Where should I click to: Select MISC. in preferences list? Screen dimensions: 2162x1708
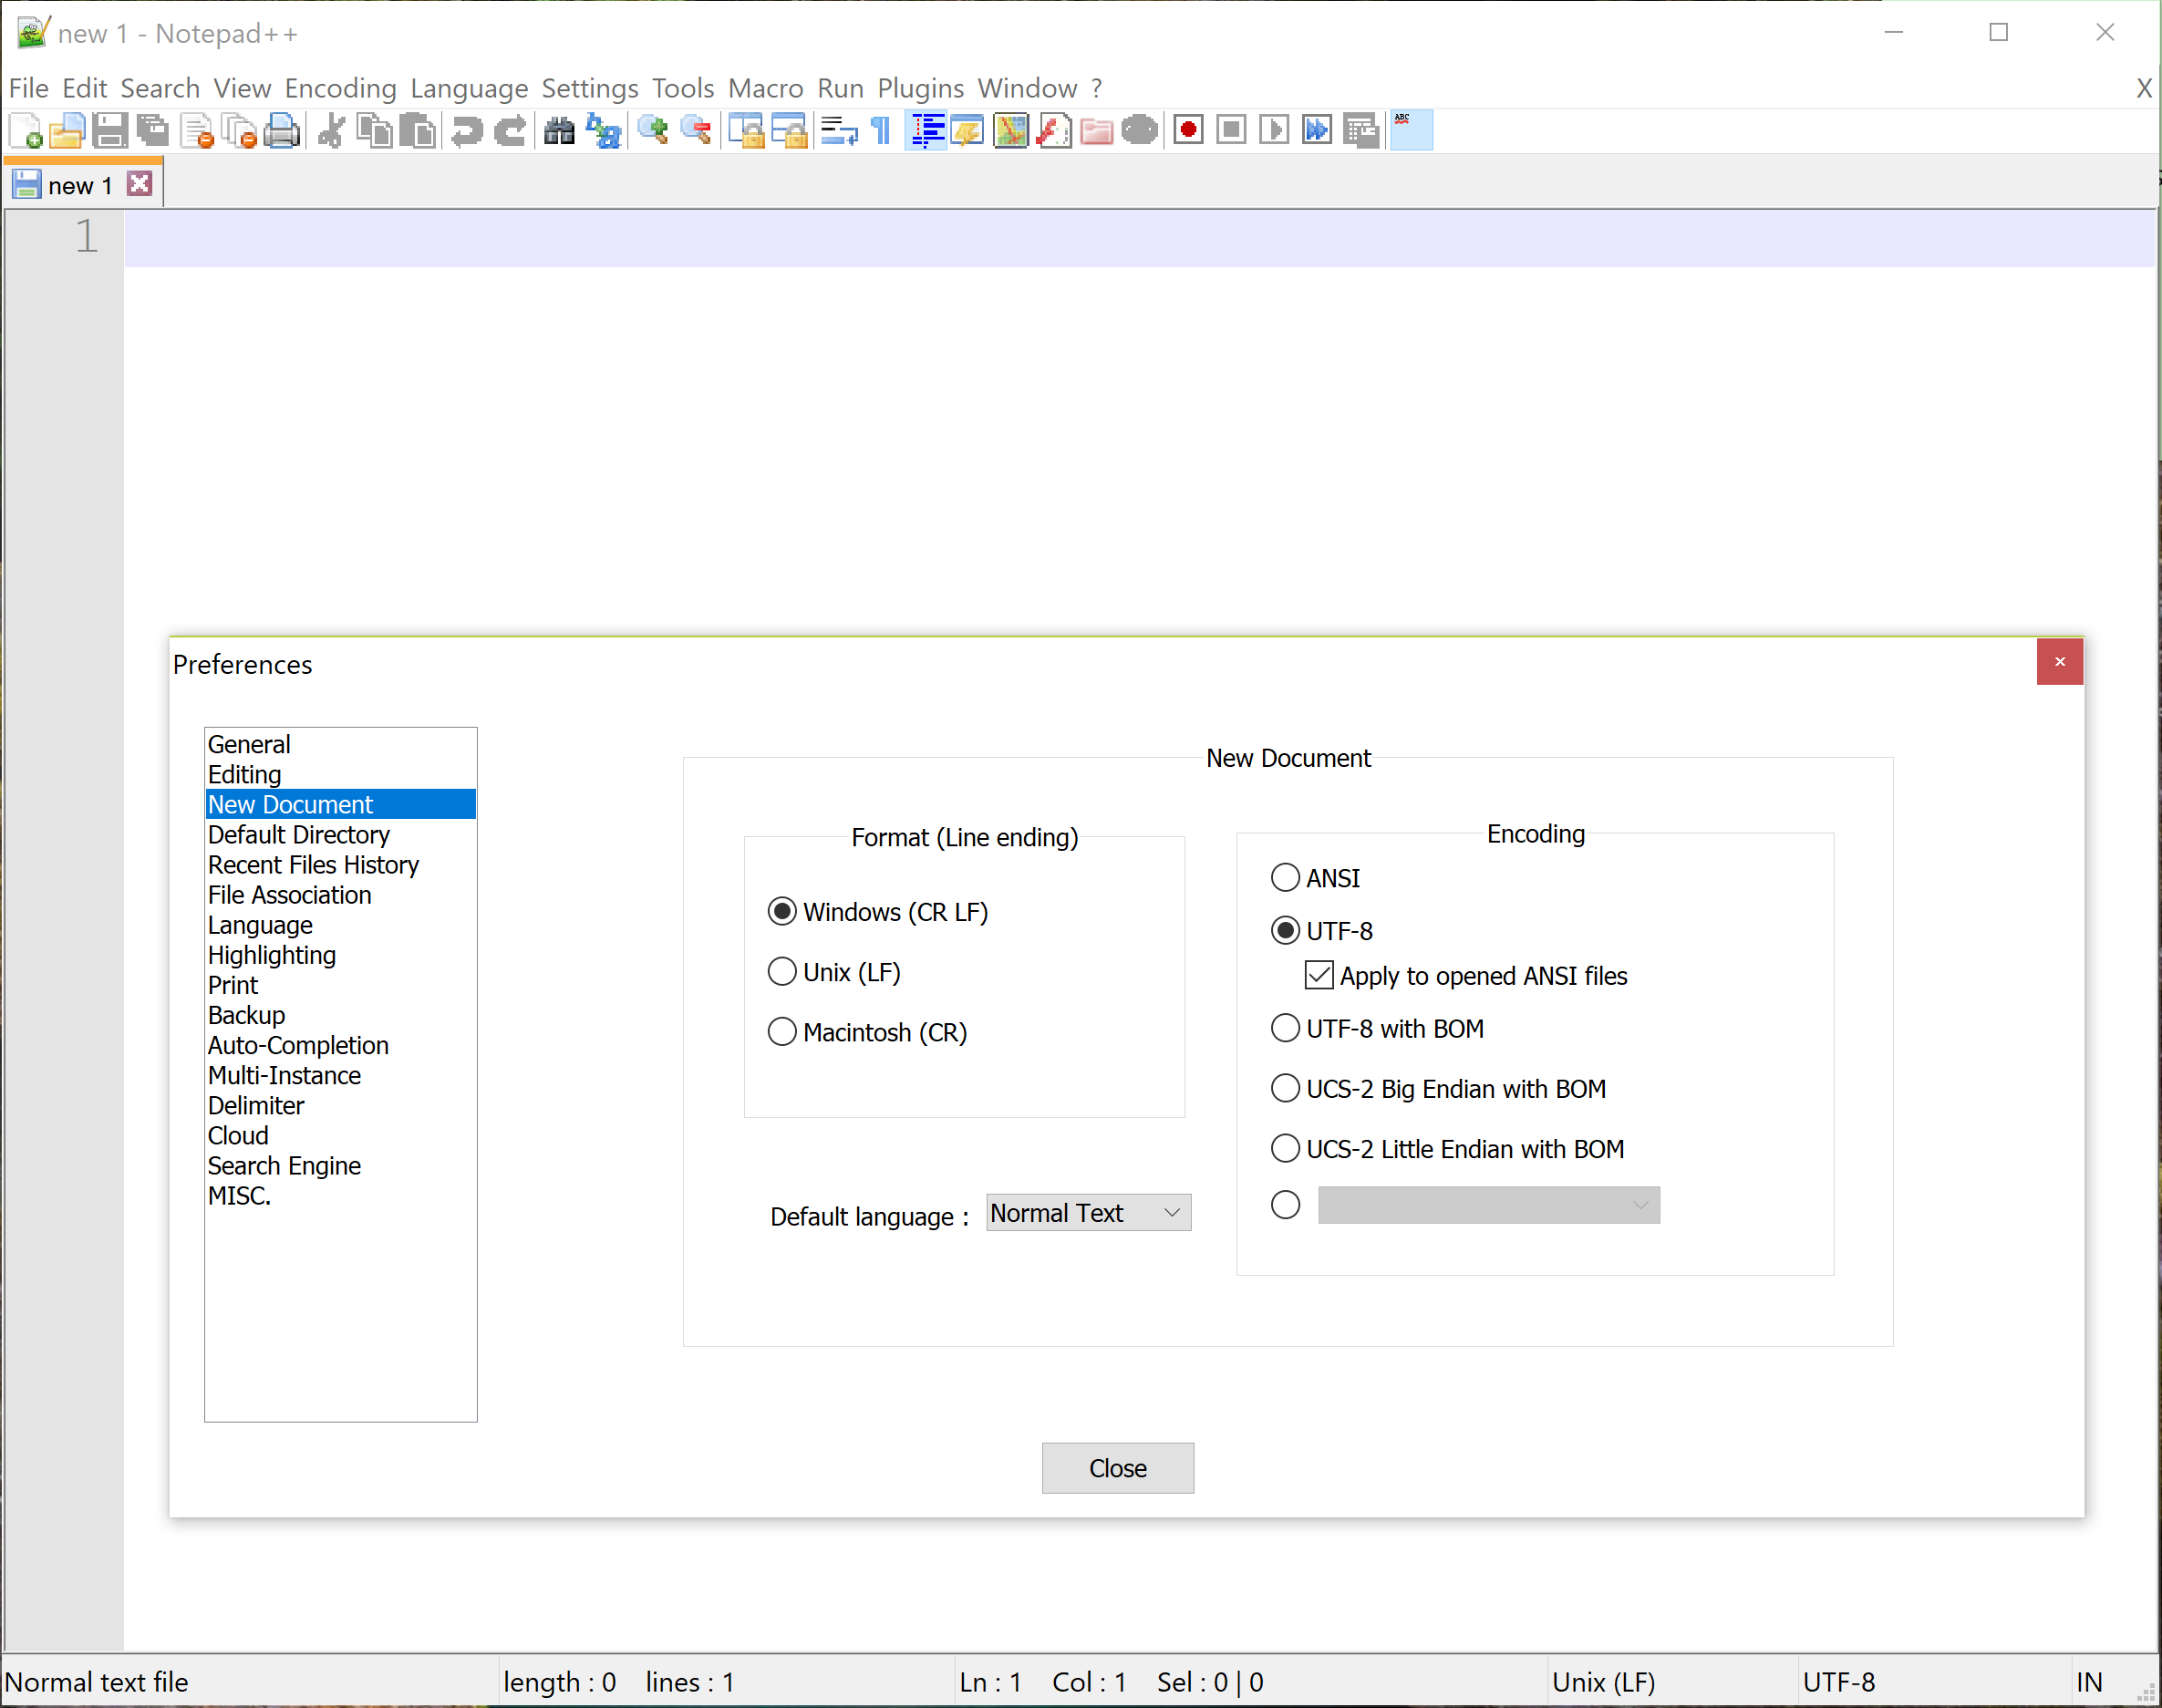coord(340,1196)
